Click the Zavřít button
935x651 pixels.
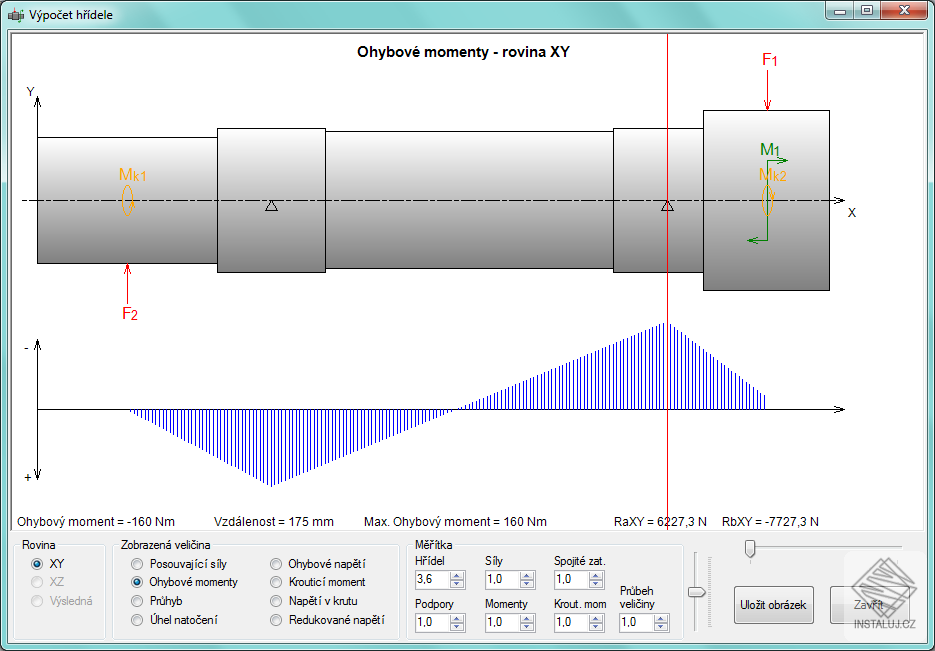(868, 605)
